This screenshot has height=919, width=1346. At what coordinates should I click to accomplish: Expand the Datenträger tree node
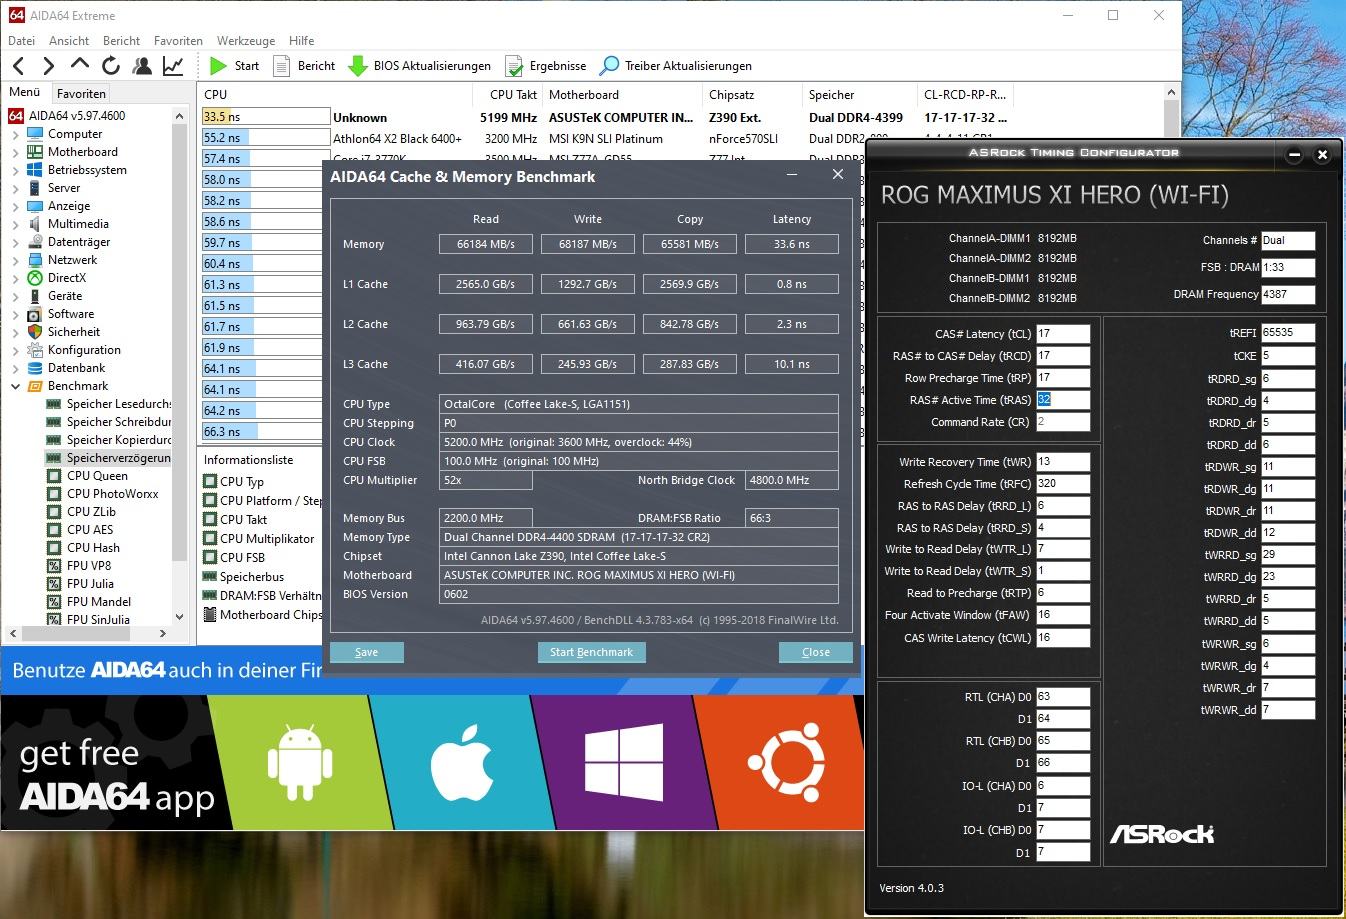pyautogui.click(x=15, y=242)
